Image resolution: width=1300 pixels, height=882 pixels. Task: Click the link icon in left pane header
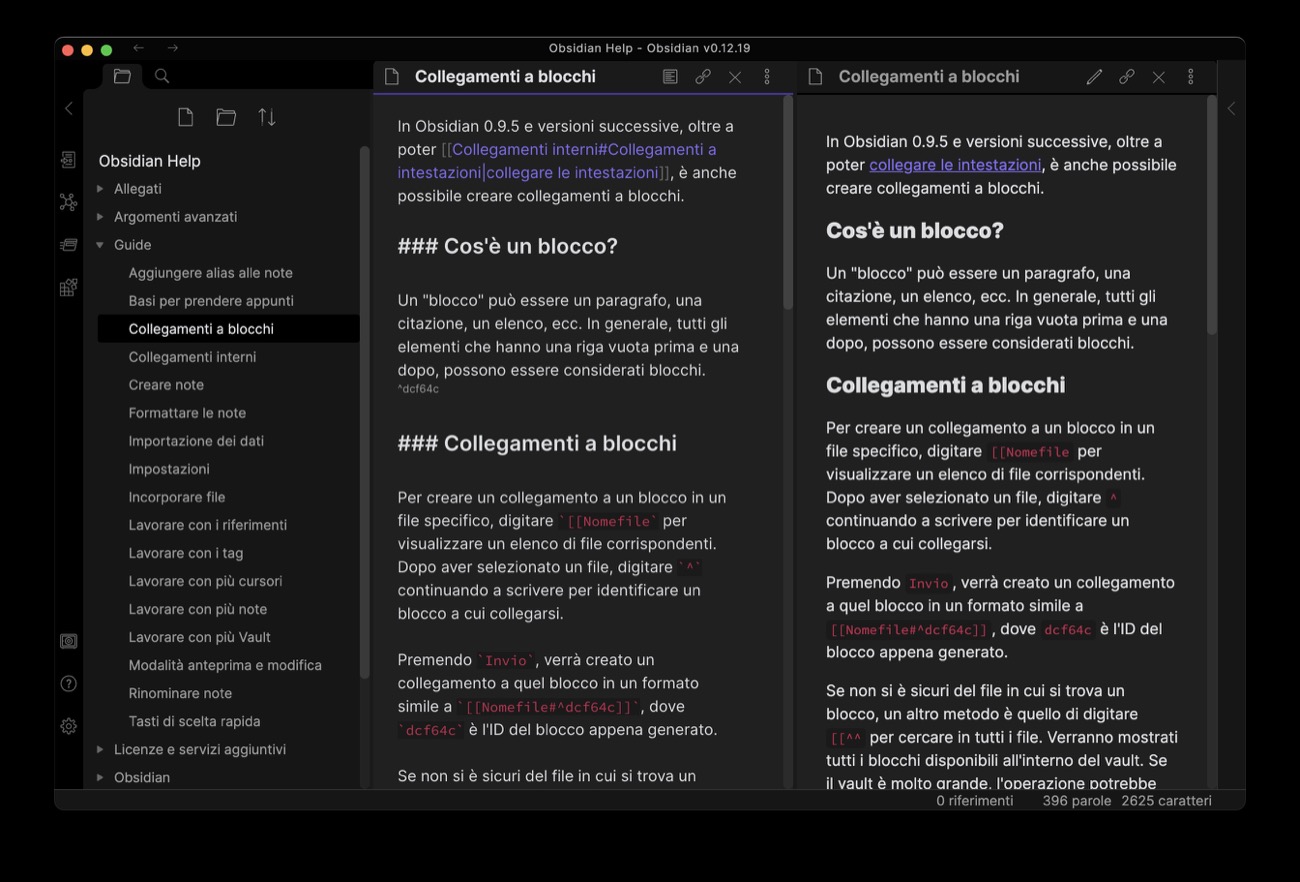coord(703,77)
